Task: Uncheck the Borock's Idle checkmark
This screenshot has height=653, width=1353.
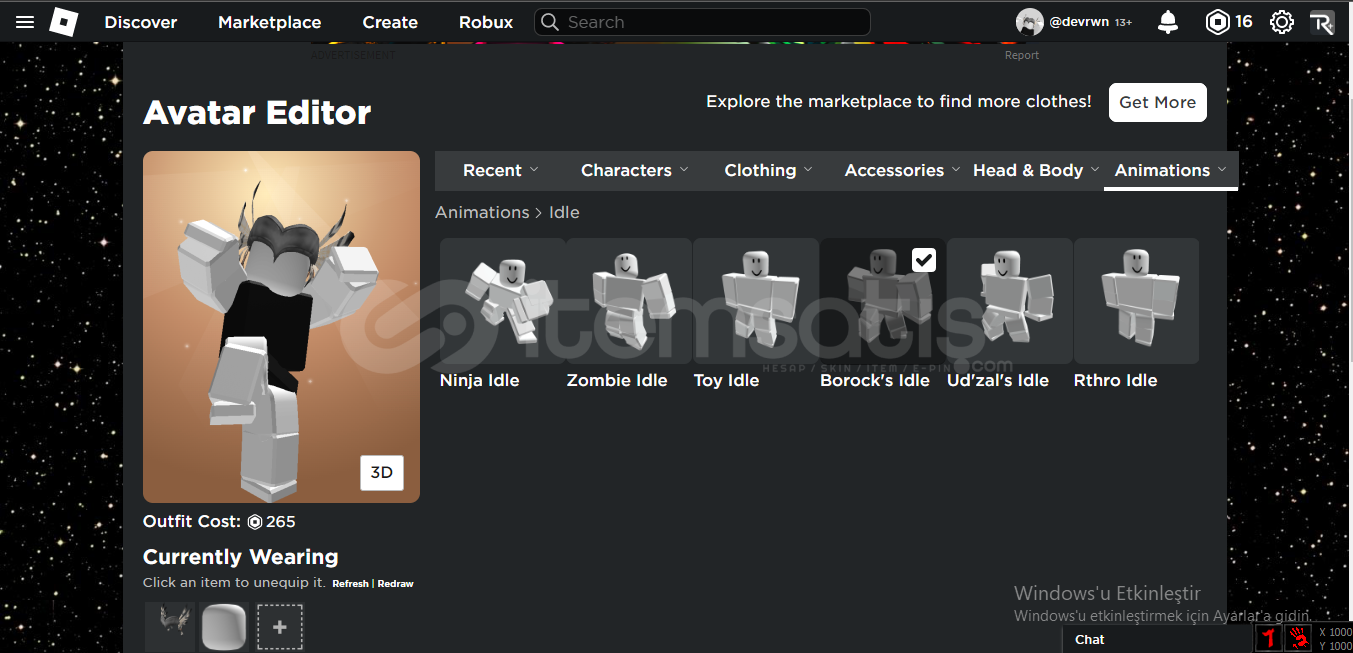Action: click(x=924, y=260)
